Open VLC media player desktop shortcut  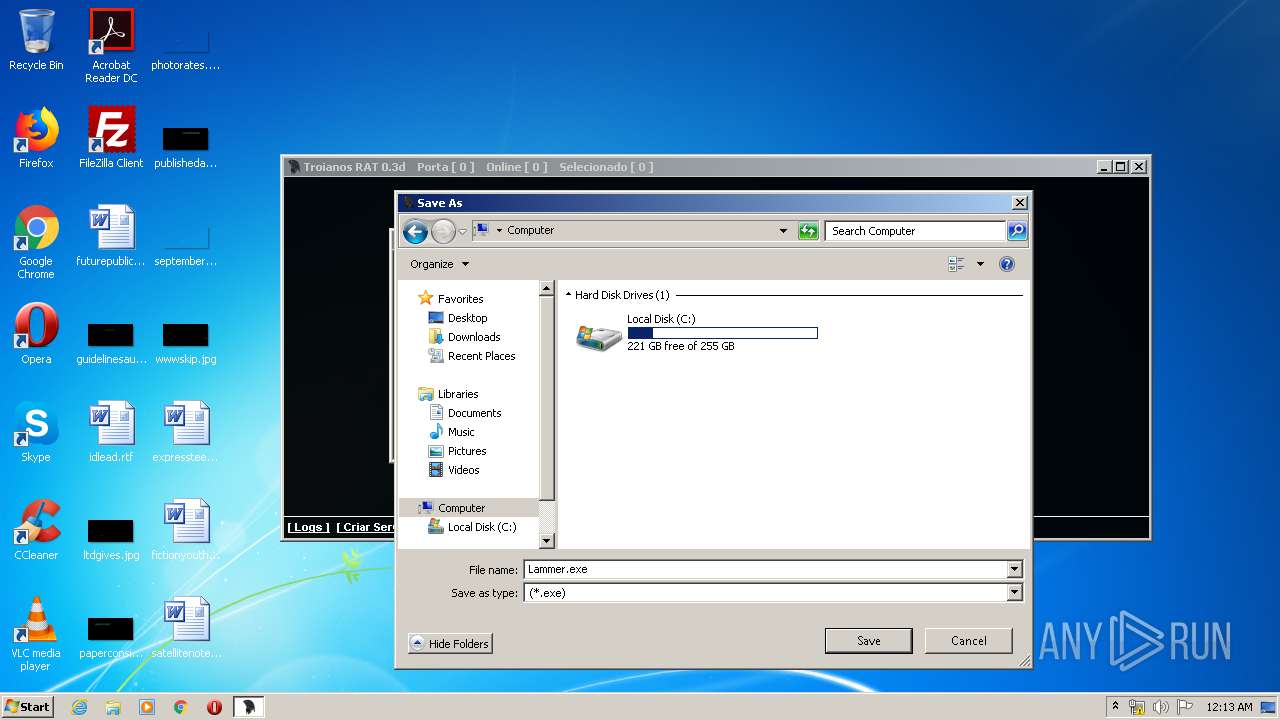click(x=36, y=634)
